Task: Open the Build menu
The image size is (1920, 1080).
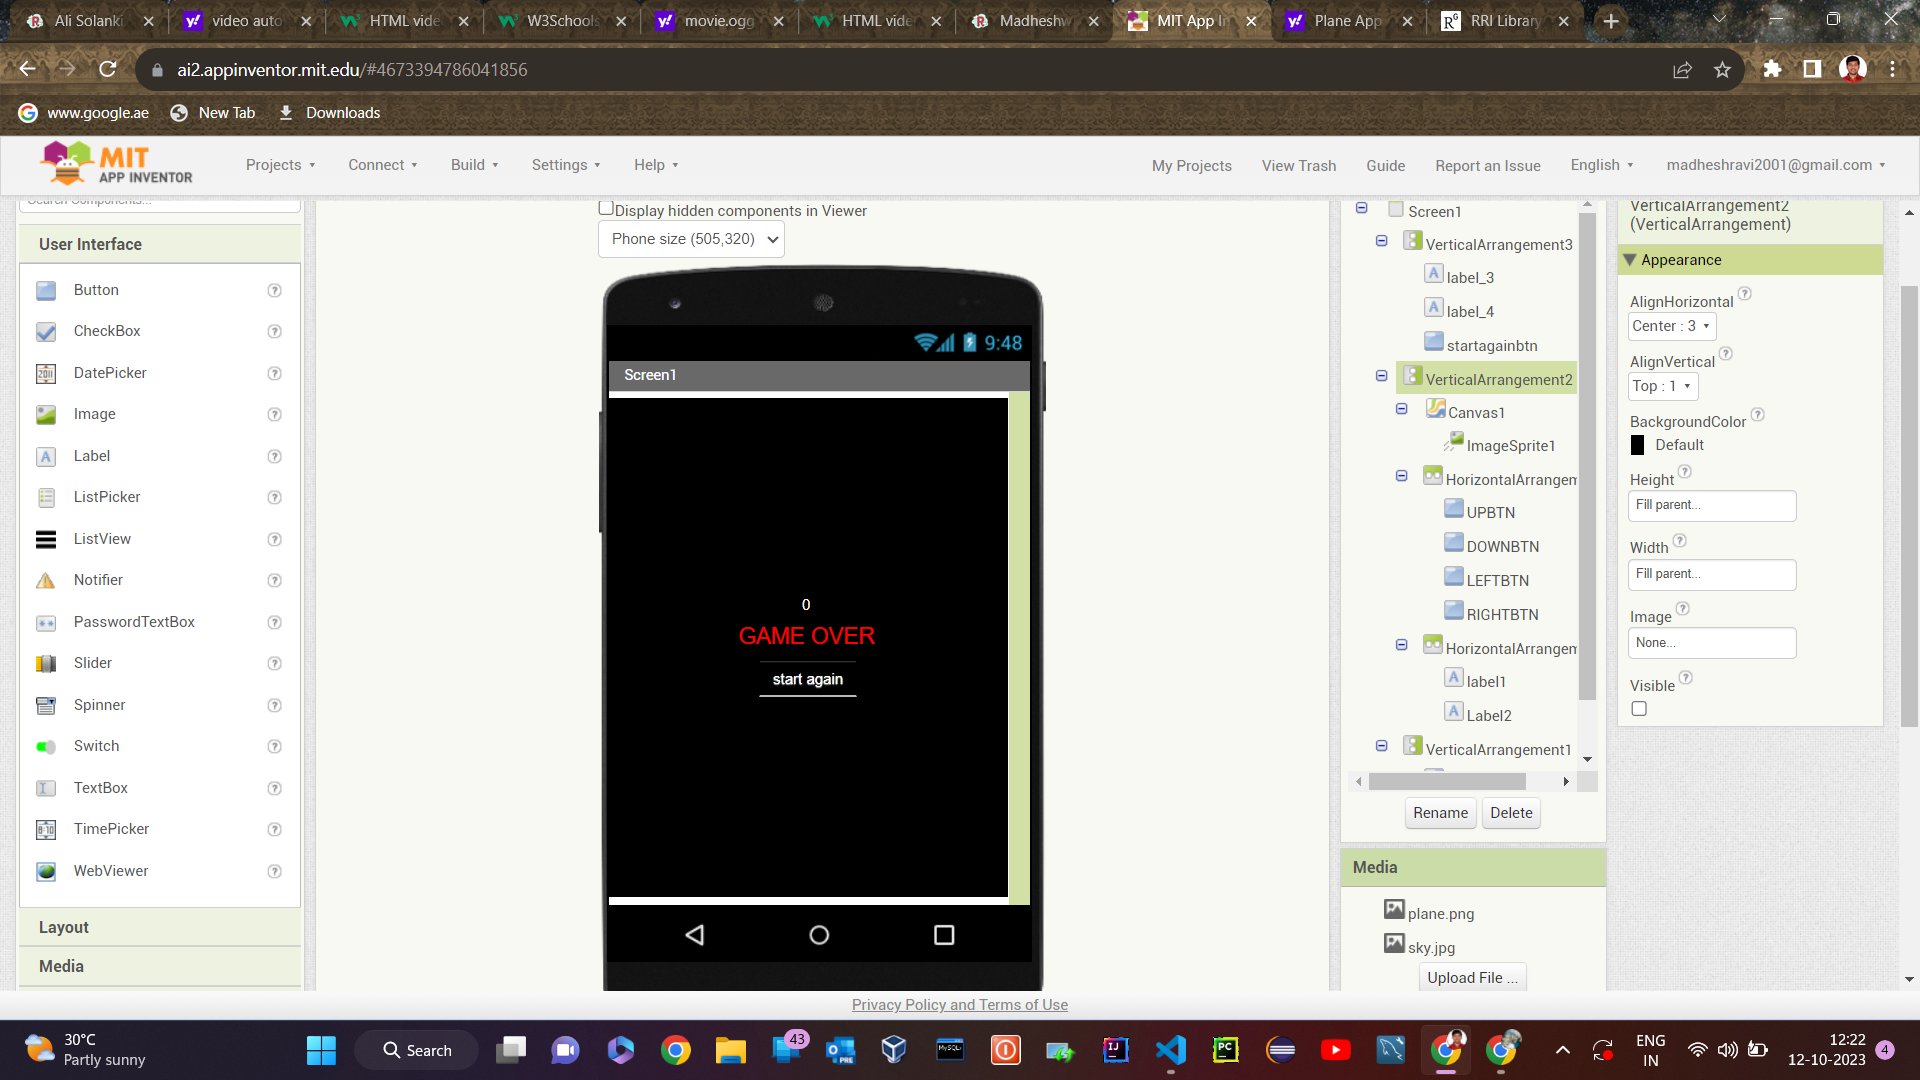Action: pos(475,164)
